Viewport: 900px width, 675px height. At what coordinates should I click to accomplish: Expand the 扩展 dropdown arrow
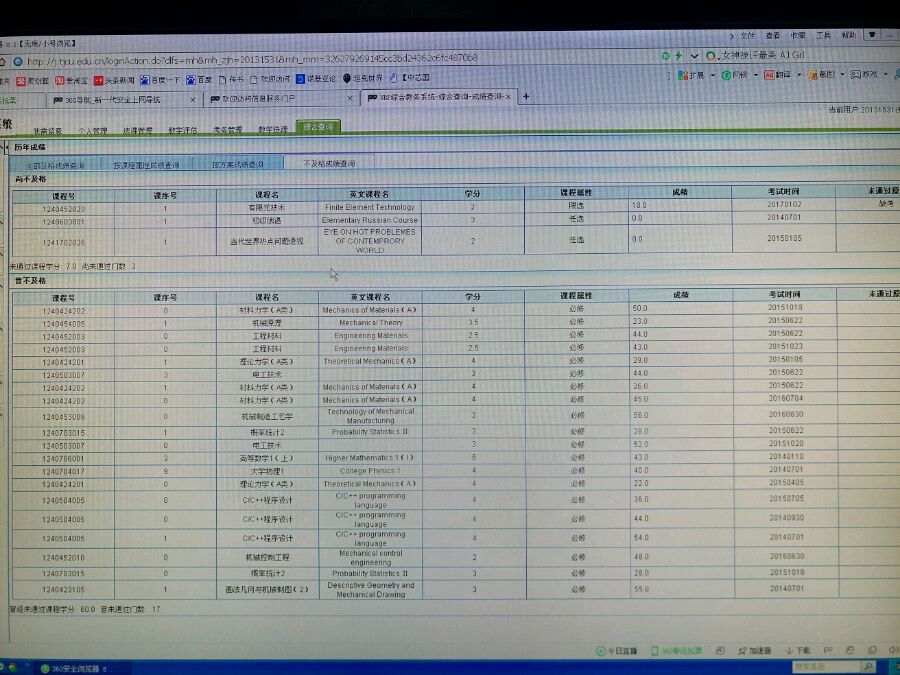(712, 75)
